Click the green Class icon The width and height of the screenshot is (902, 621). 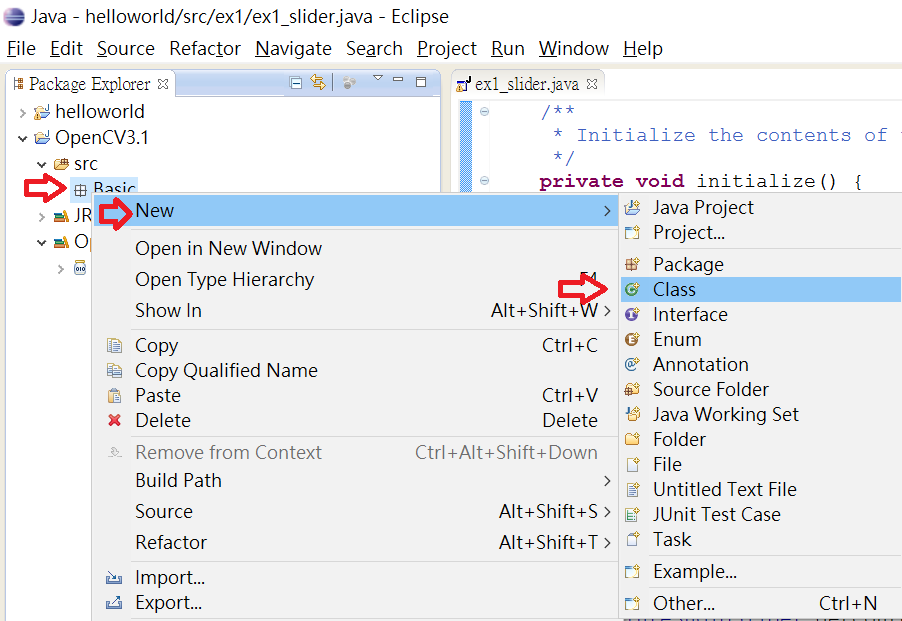point(632,289)
